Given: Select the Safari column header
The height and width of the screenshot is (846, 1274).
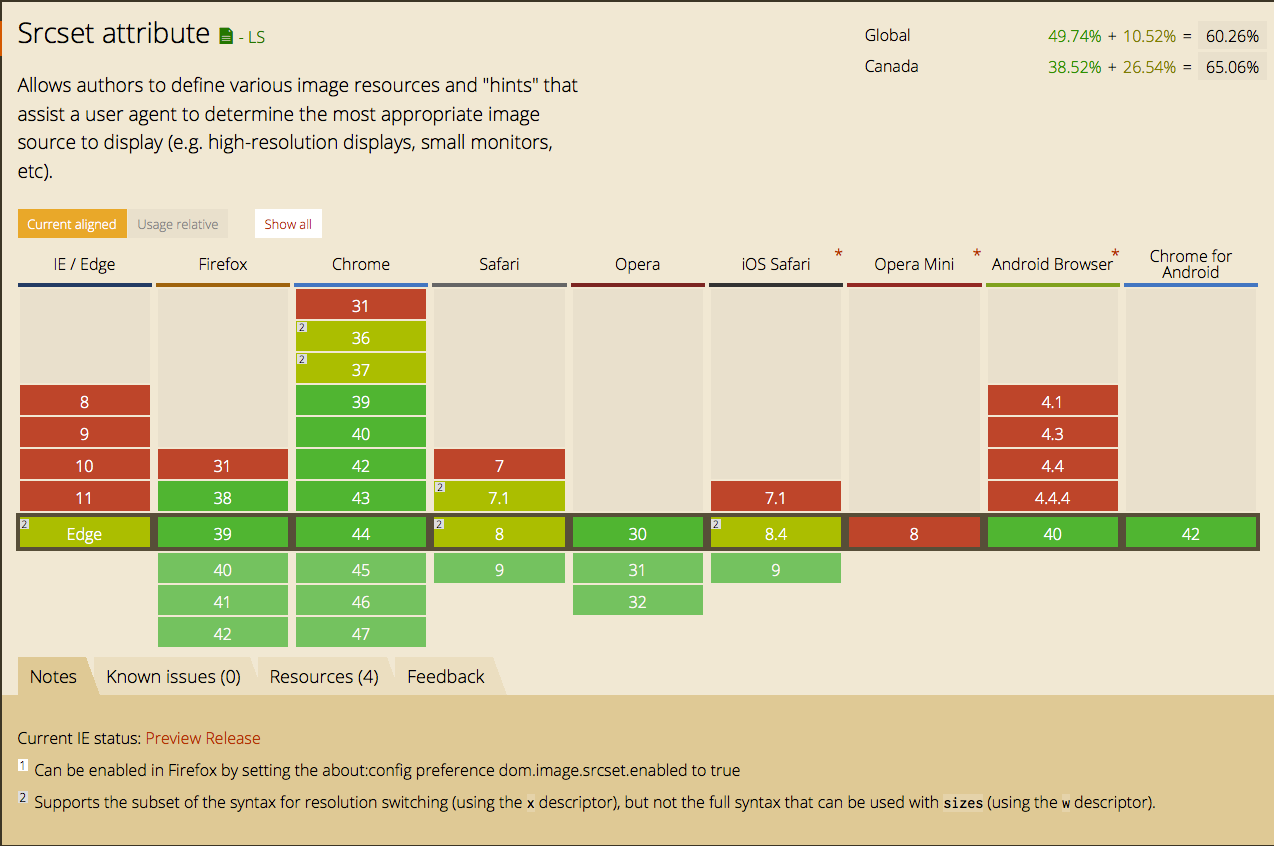Looking at the screenshot, I should coord(499,264).
